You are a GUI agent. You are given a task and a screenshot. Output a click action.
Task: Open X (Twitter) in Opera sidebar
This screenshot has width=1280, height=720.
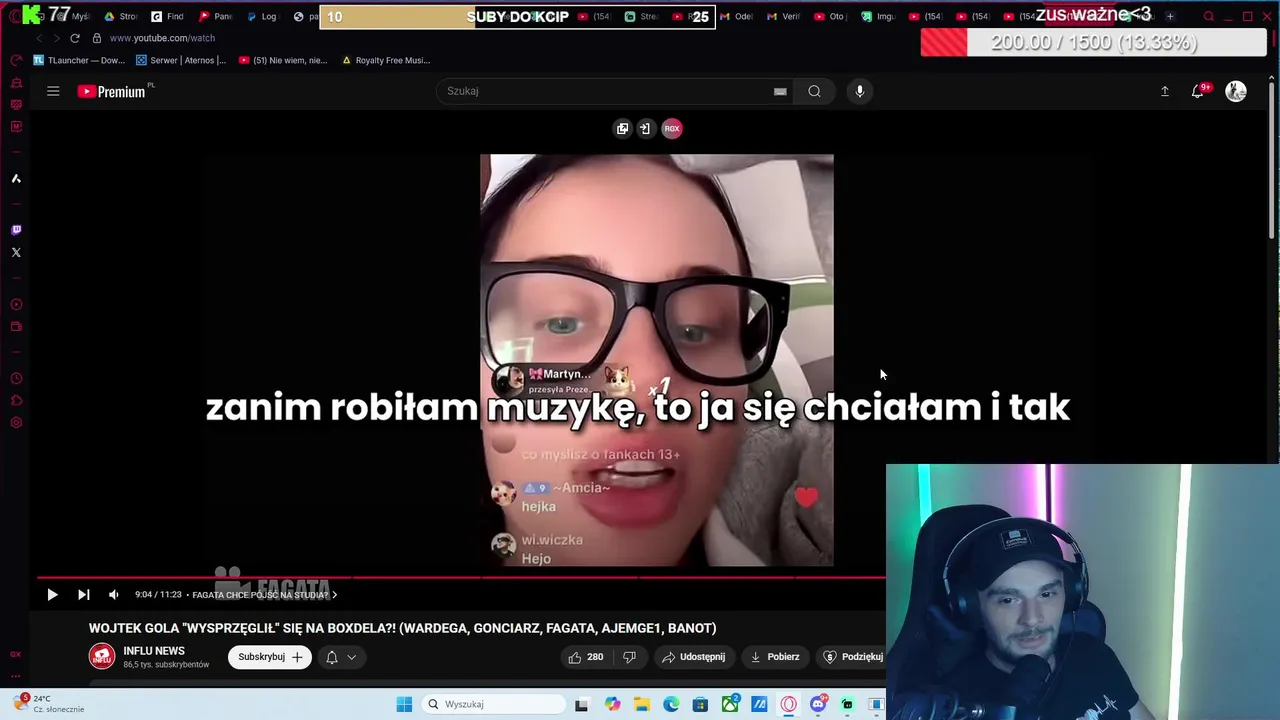[16, 252]
